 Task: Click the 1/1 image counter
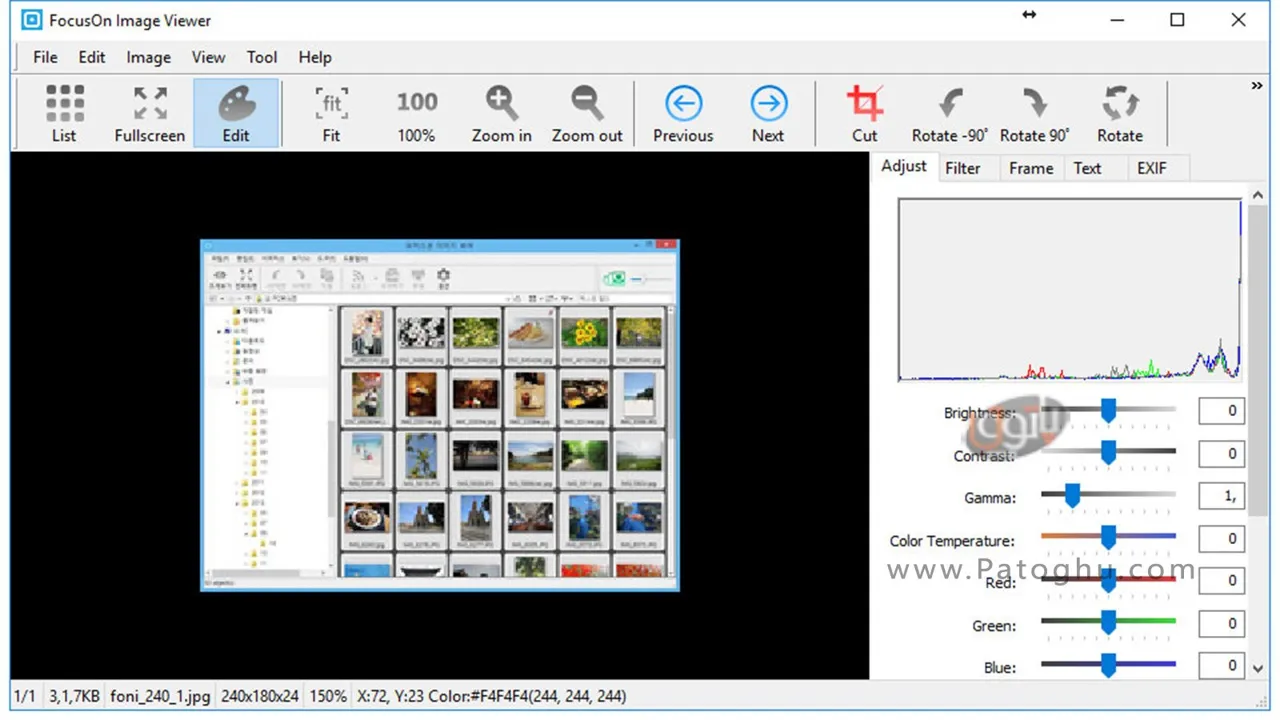pos(25,696)
